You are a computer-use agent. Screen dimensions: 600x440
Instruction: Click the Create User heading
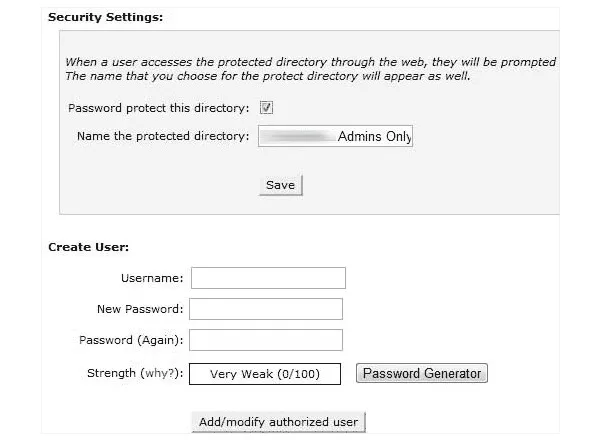tap(89, 246)
